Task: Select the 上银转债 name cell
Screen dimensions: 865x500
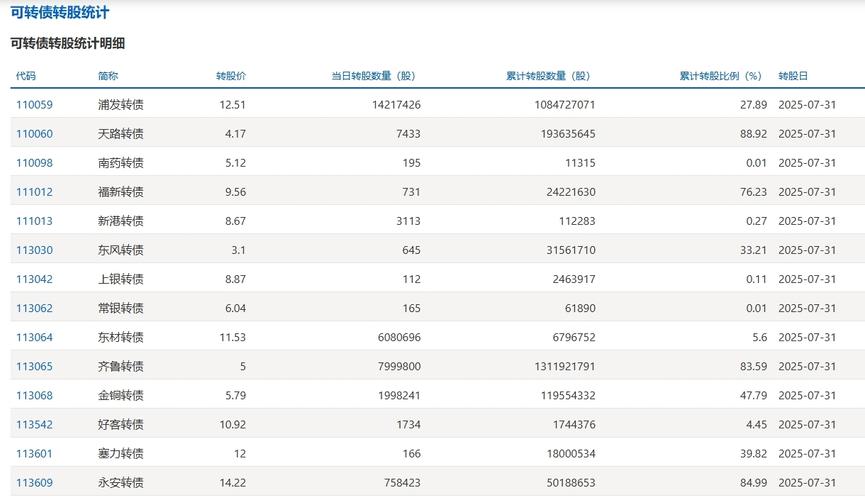Action: pos(121,279)
